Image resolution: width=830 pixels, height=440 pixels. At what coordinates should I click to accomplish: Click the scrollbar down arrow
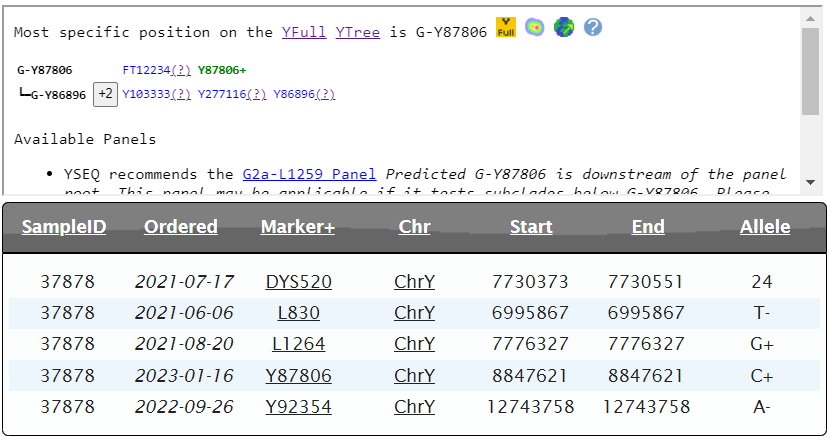click(x=811, y=184)
